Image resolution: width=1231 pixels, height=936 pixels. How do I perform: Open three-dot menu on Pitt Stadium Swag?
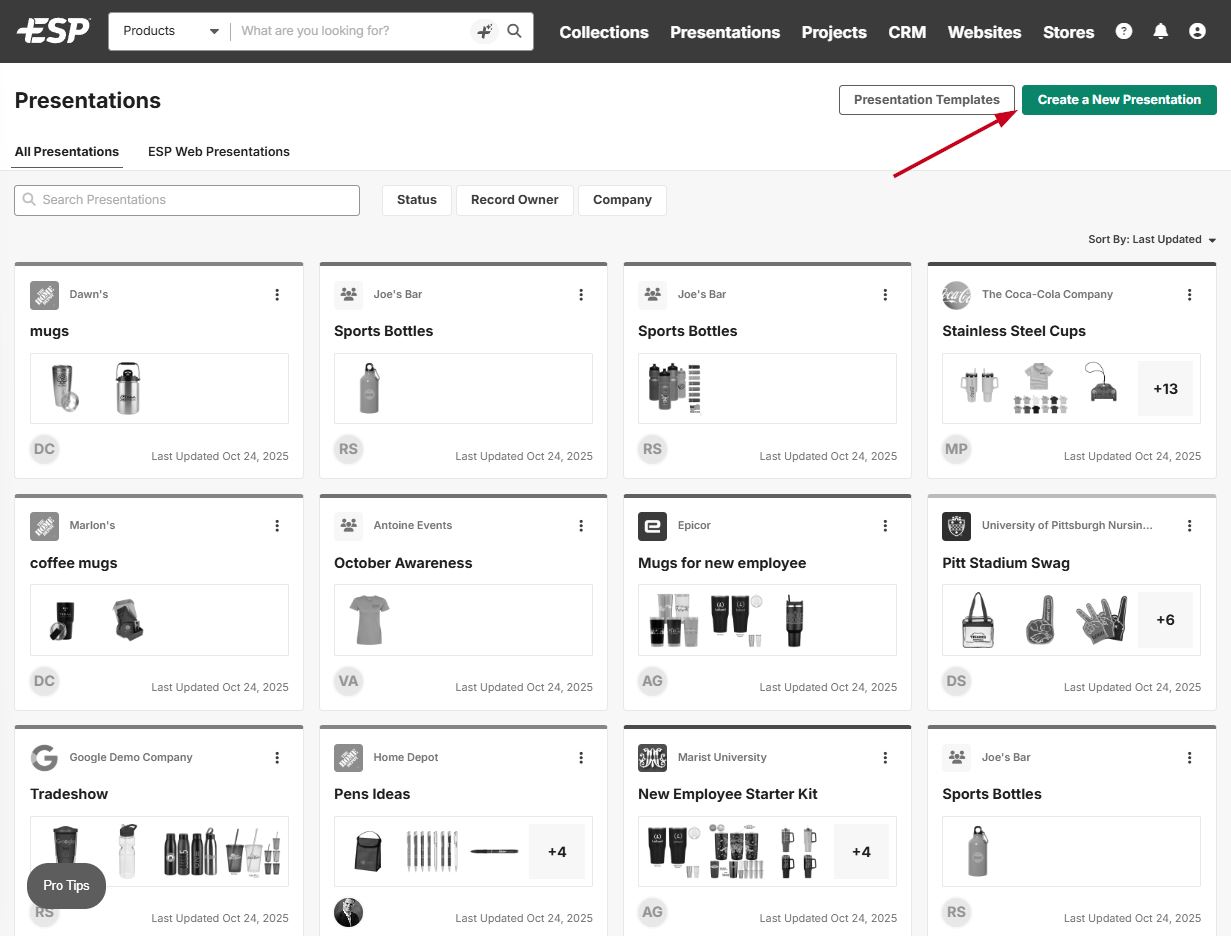click(1189, 526)
